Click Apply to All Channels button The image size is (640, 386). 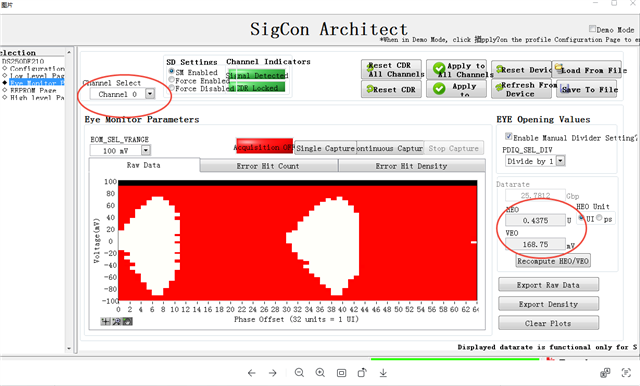[457, 69]
